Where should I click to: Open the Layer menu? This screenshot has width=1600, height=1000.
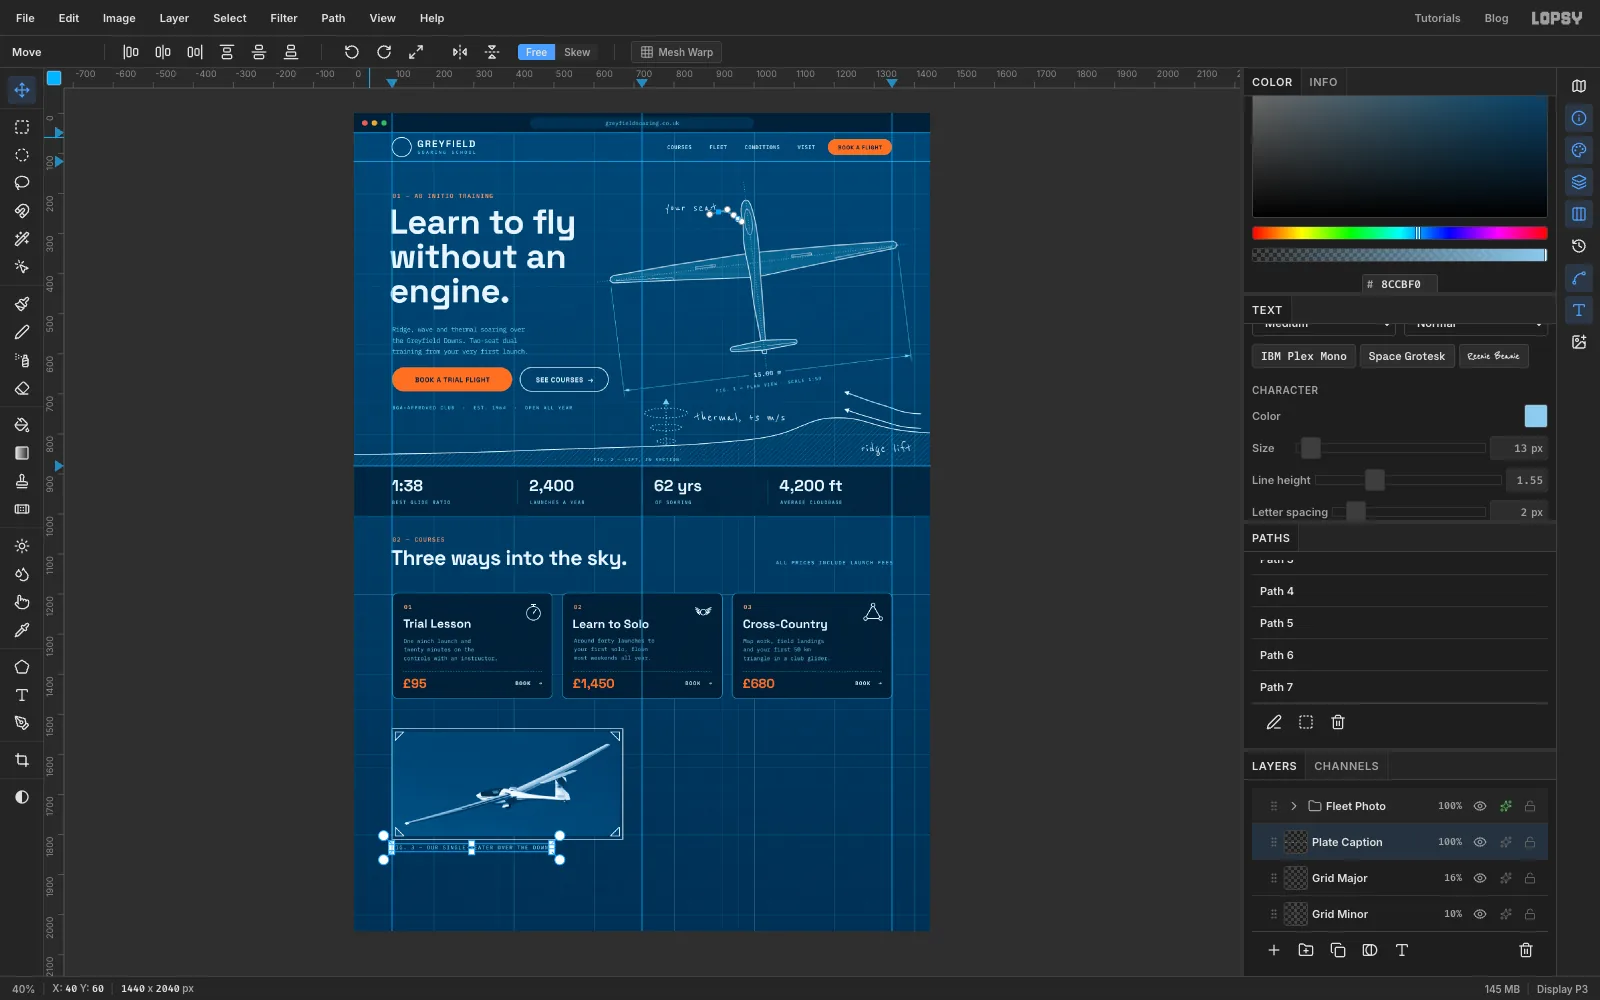[x=174, y=18]
